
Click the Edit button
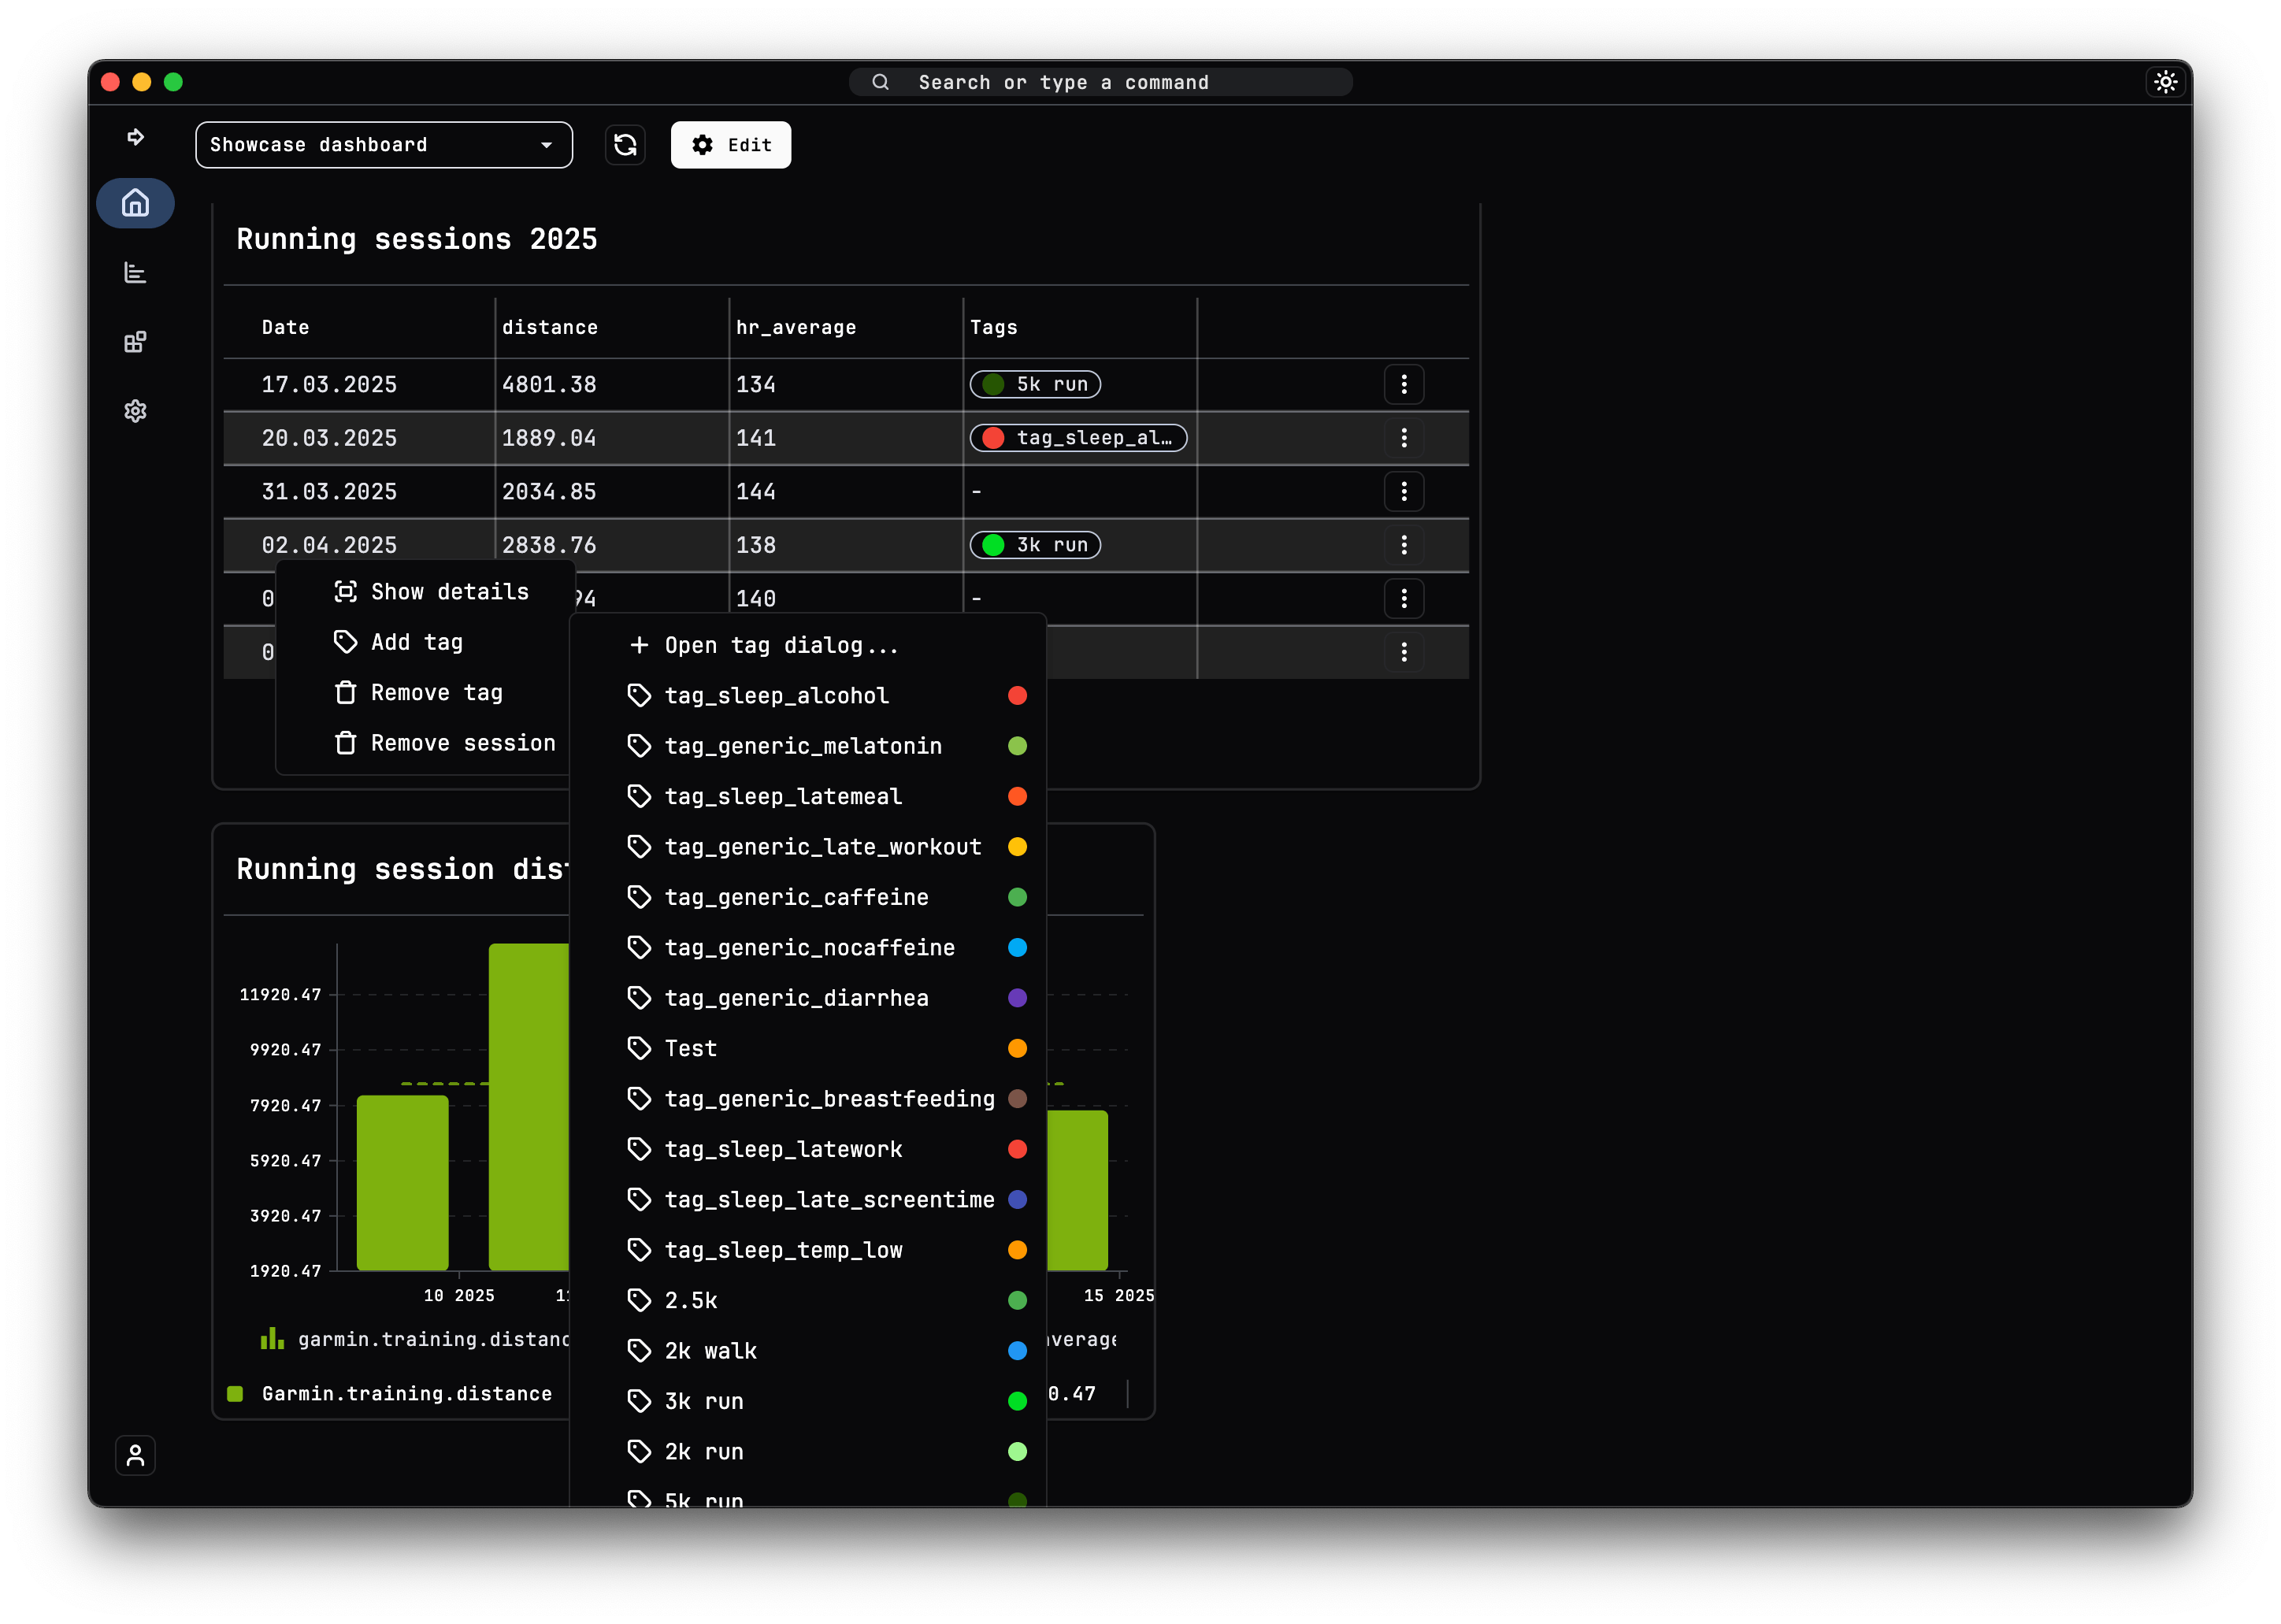(x=730, y=145)
